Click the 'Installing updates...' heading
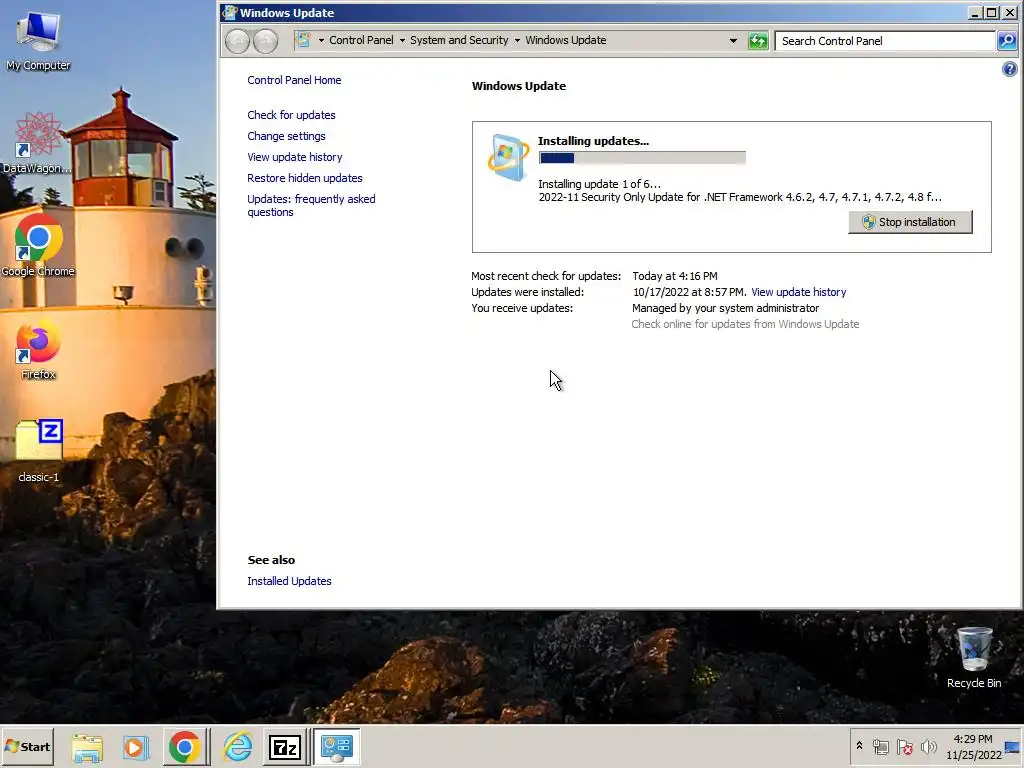Screen dimensions: 1024x768 [593, 141]
